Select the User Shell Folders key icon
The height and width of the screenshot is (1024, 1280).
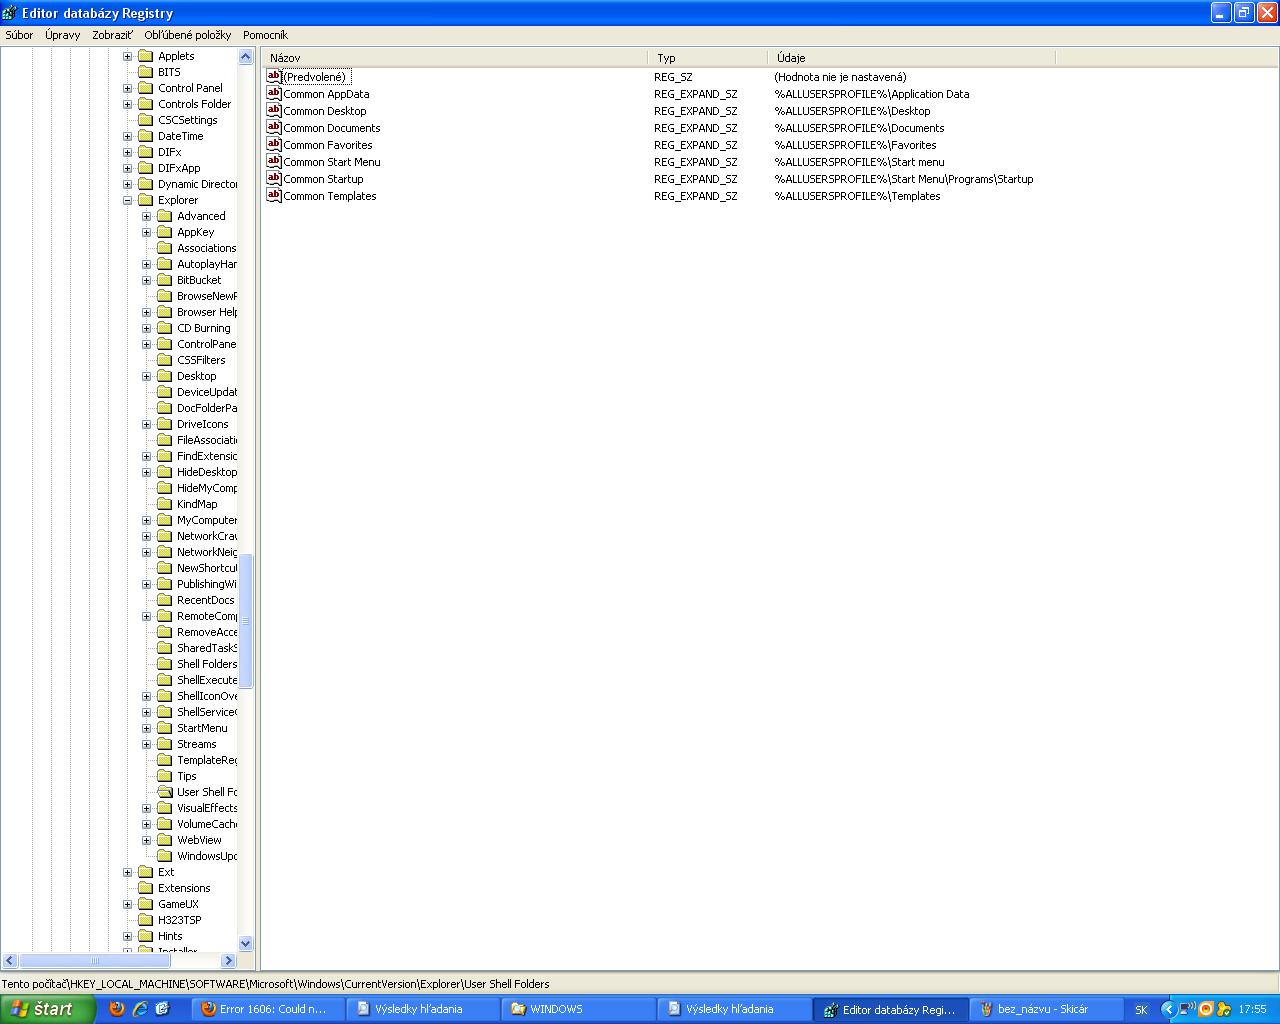165,792
